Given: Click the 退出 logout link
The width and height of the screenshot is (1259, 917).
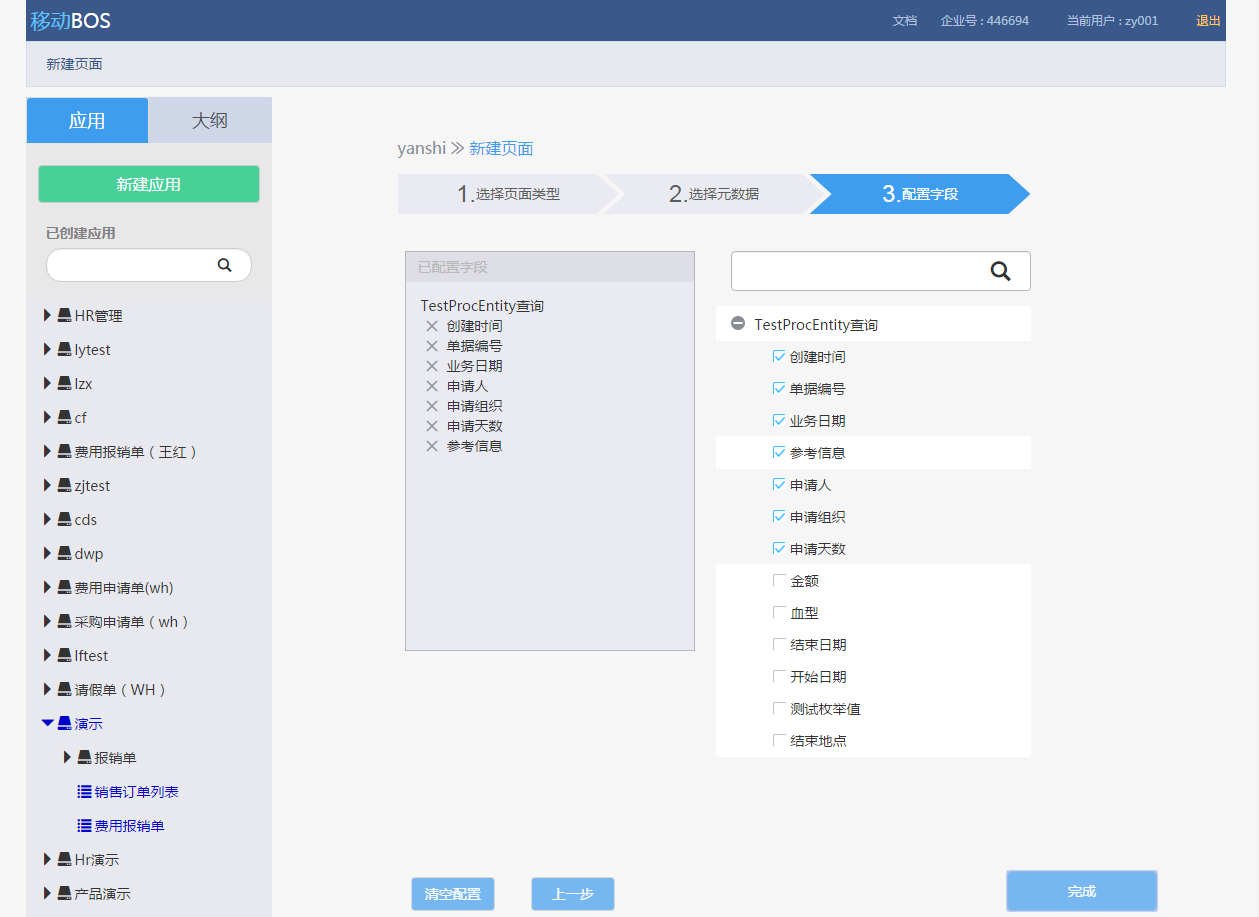Looking at the screenshot, I should click(1207, 20).
